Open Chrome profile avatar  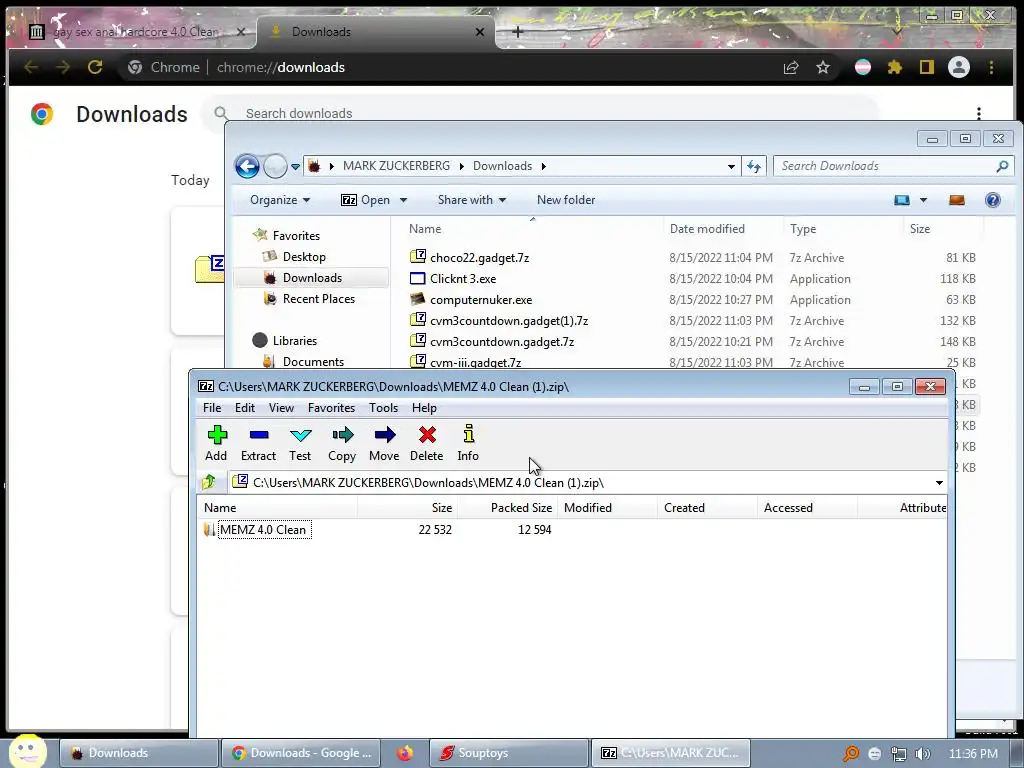(x=958, y=67)
